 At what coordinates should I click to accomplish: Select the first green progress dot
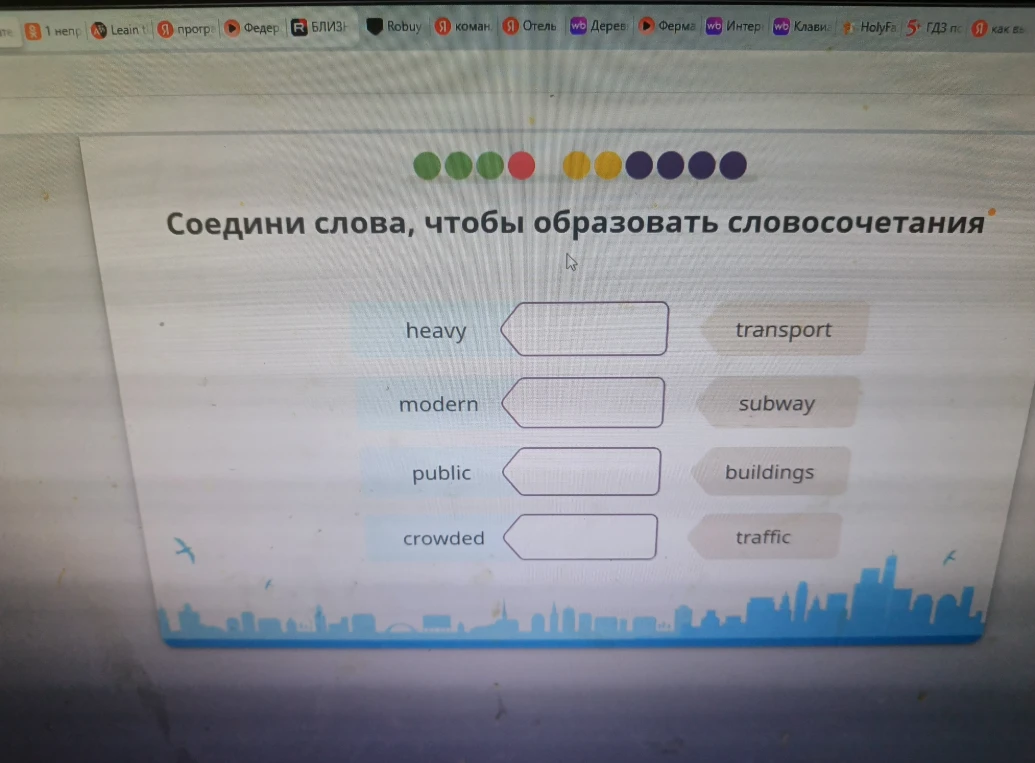[x=427, y=166]
